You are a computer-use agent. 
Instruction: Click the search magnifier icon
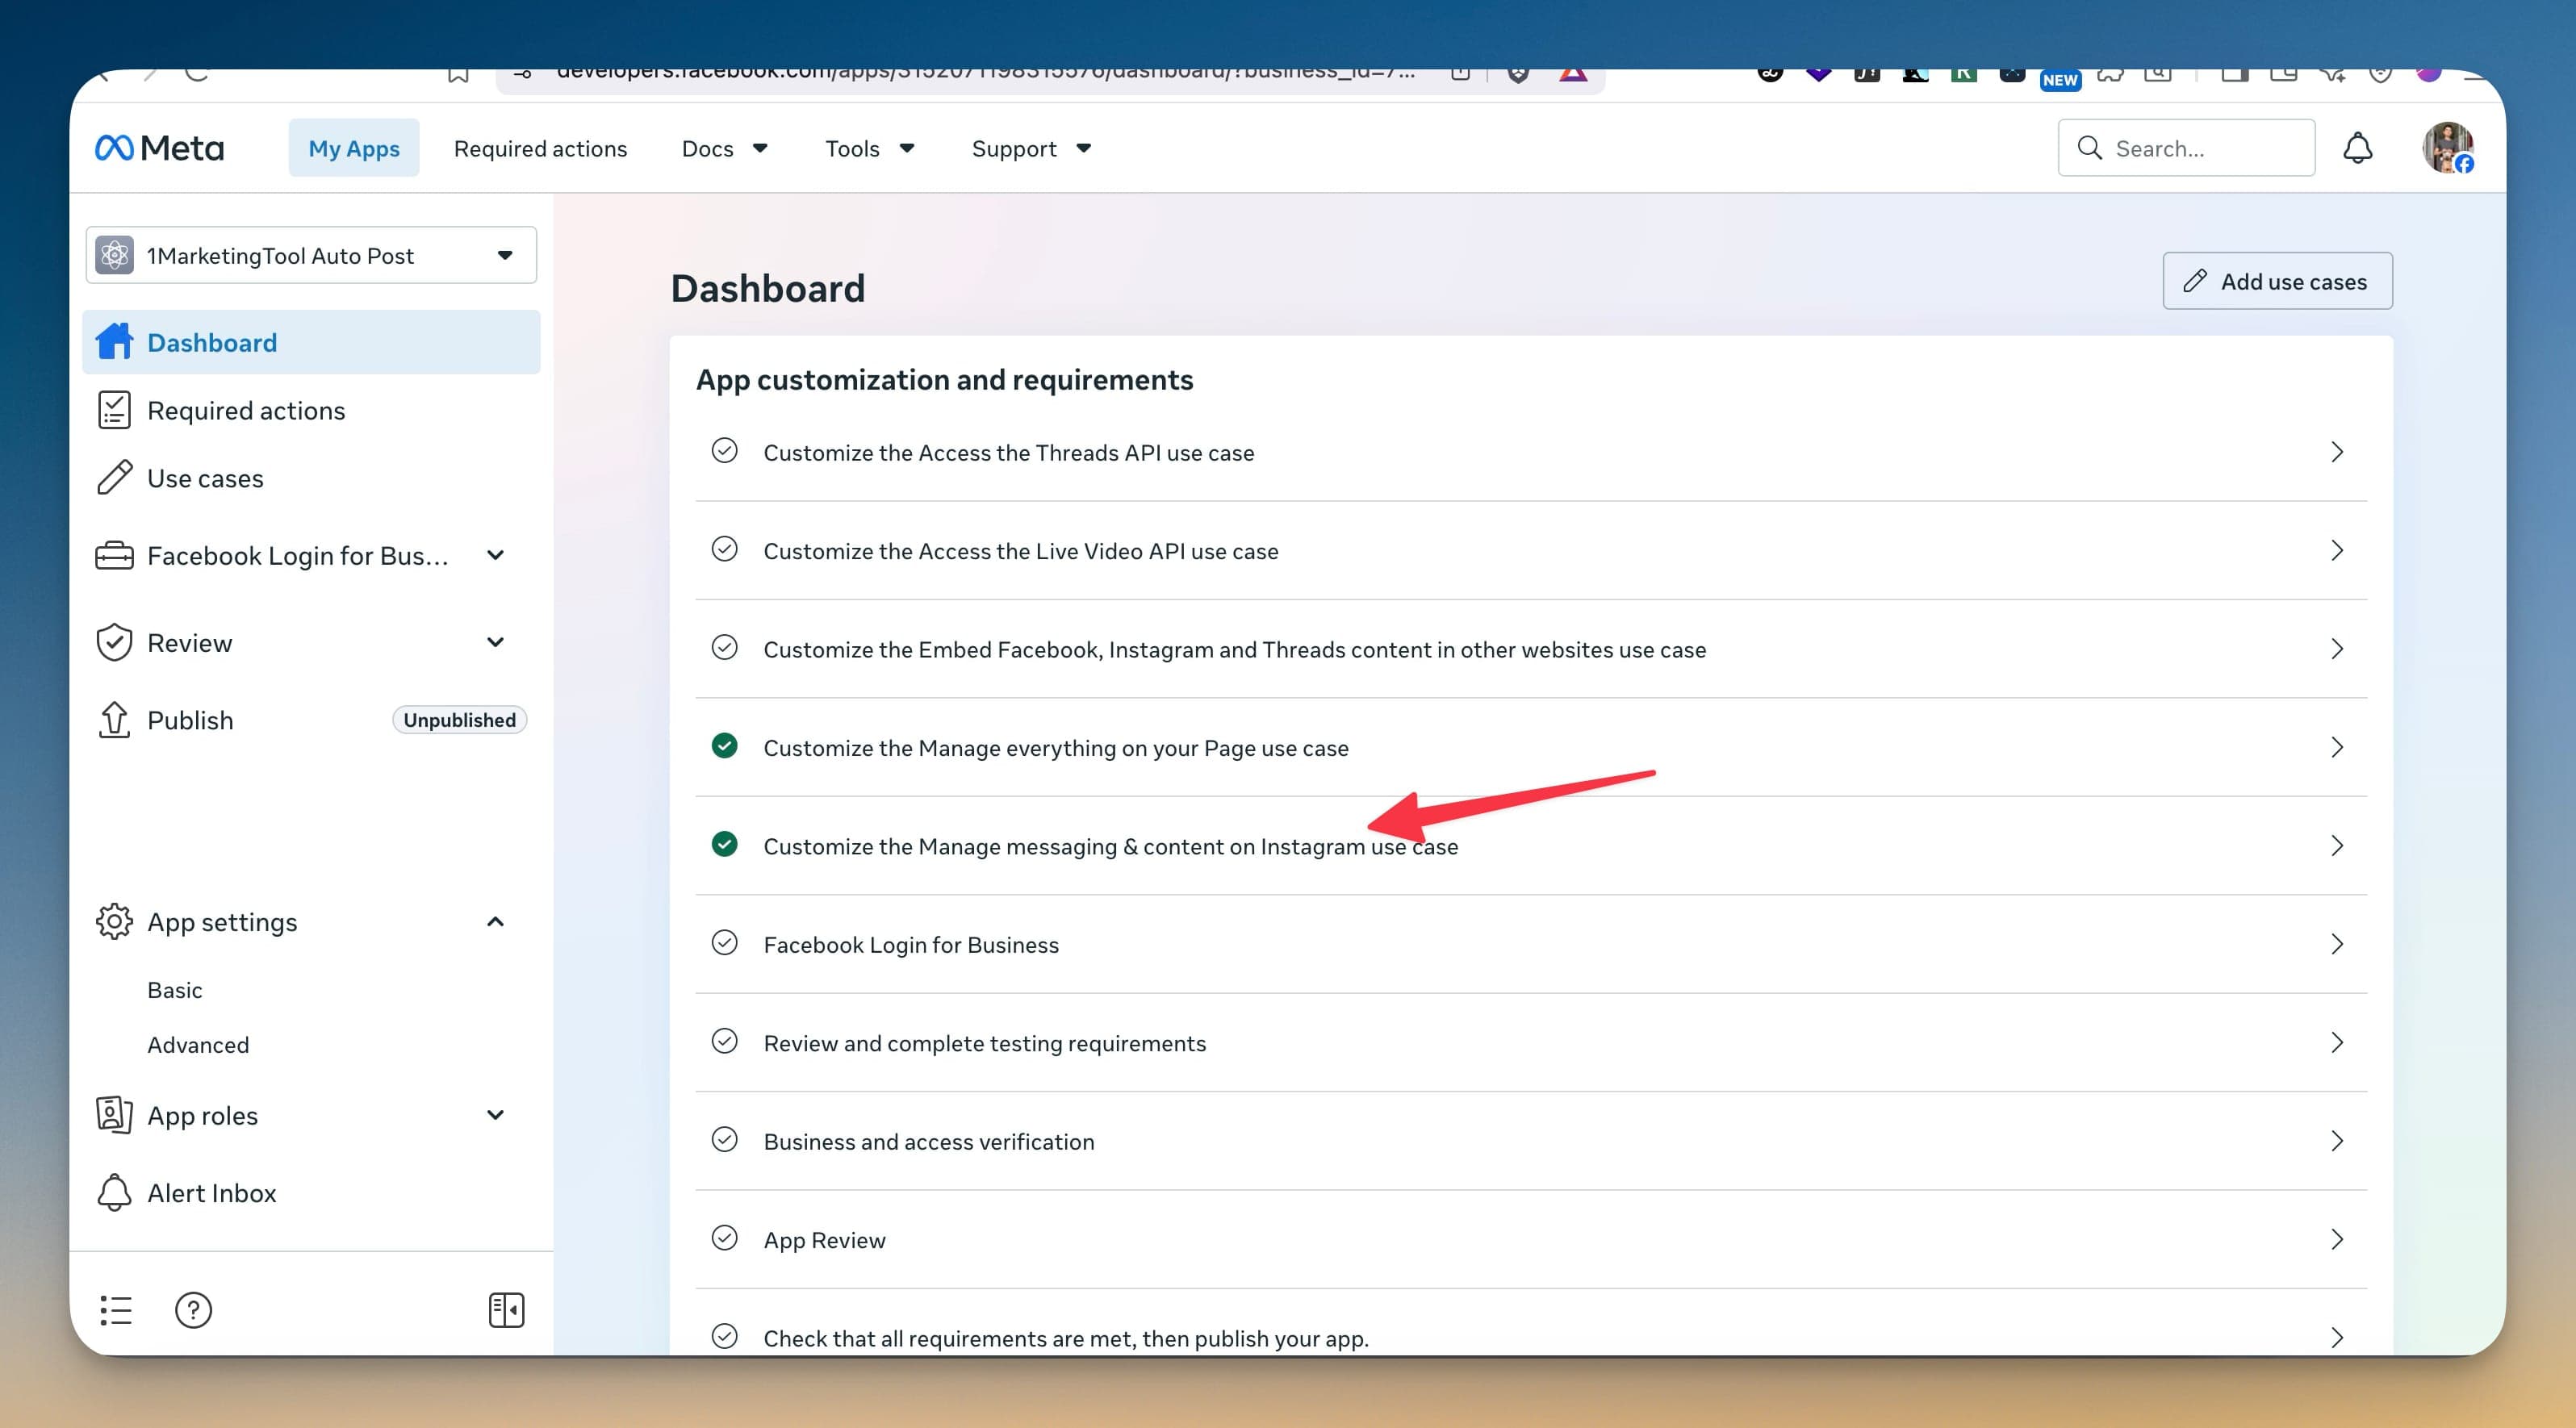2089,148
